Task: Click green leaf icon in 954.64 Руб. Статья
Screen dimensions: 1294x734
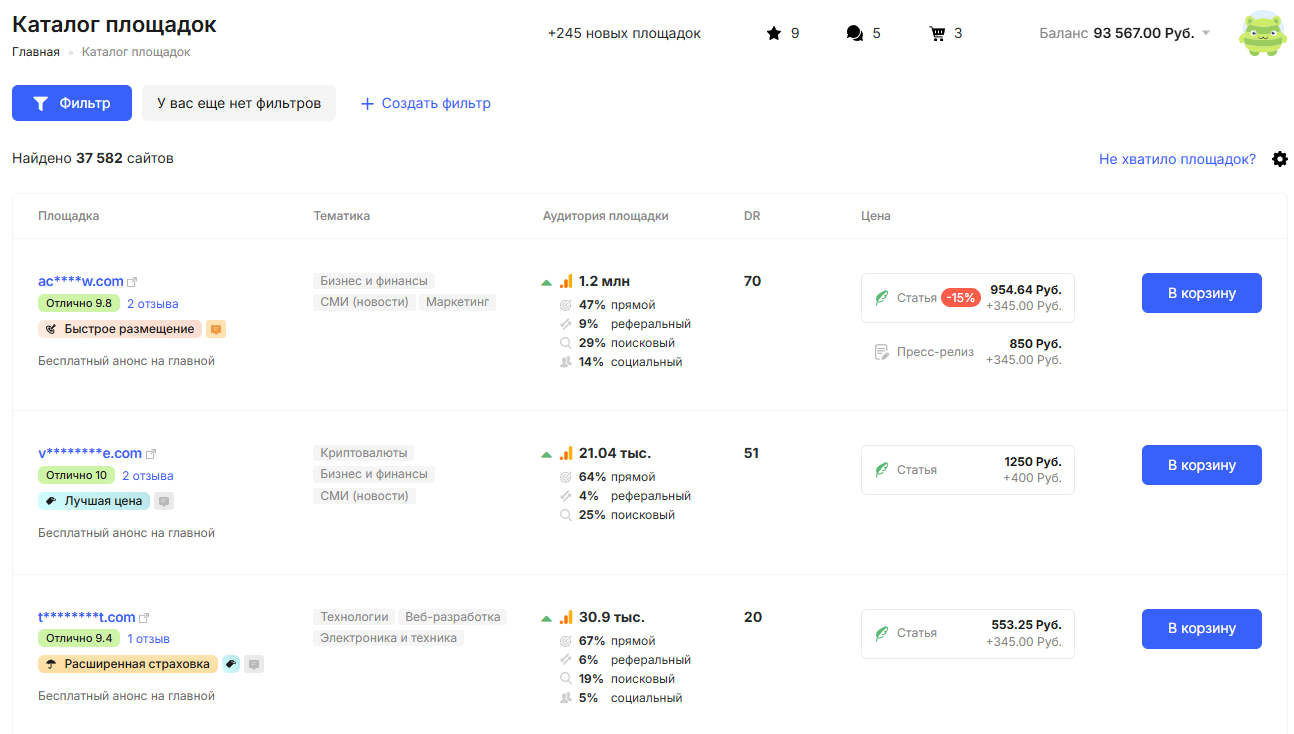Action: click(x=882, y=298)
